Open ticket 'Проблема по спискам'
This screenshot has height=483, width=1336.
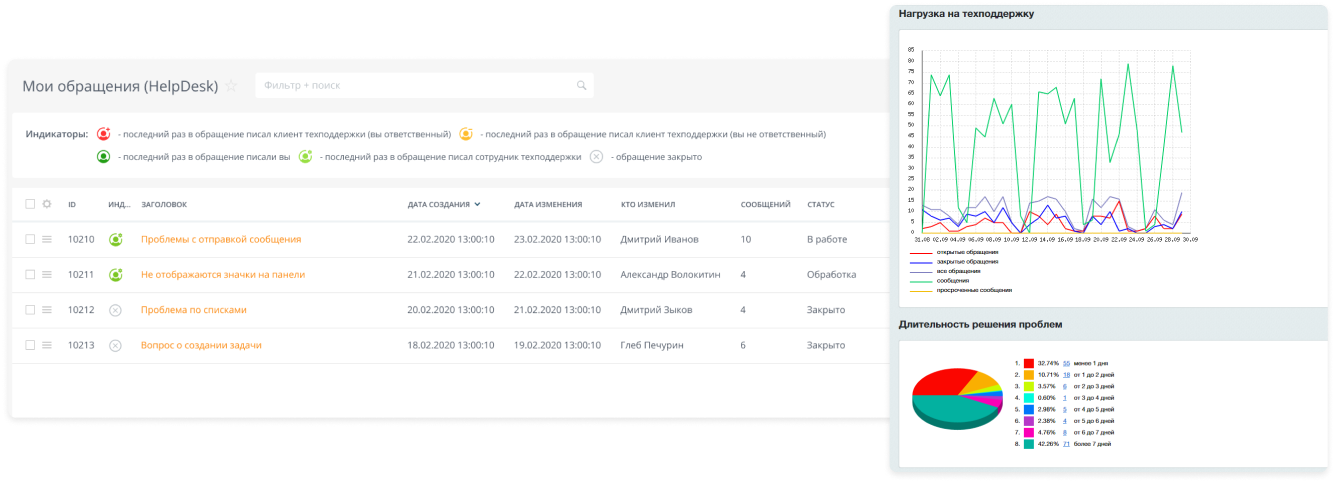tap(194, 310)
